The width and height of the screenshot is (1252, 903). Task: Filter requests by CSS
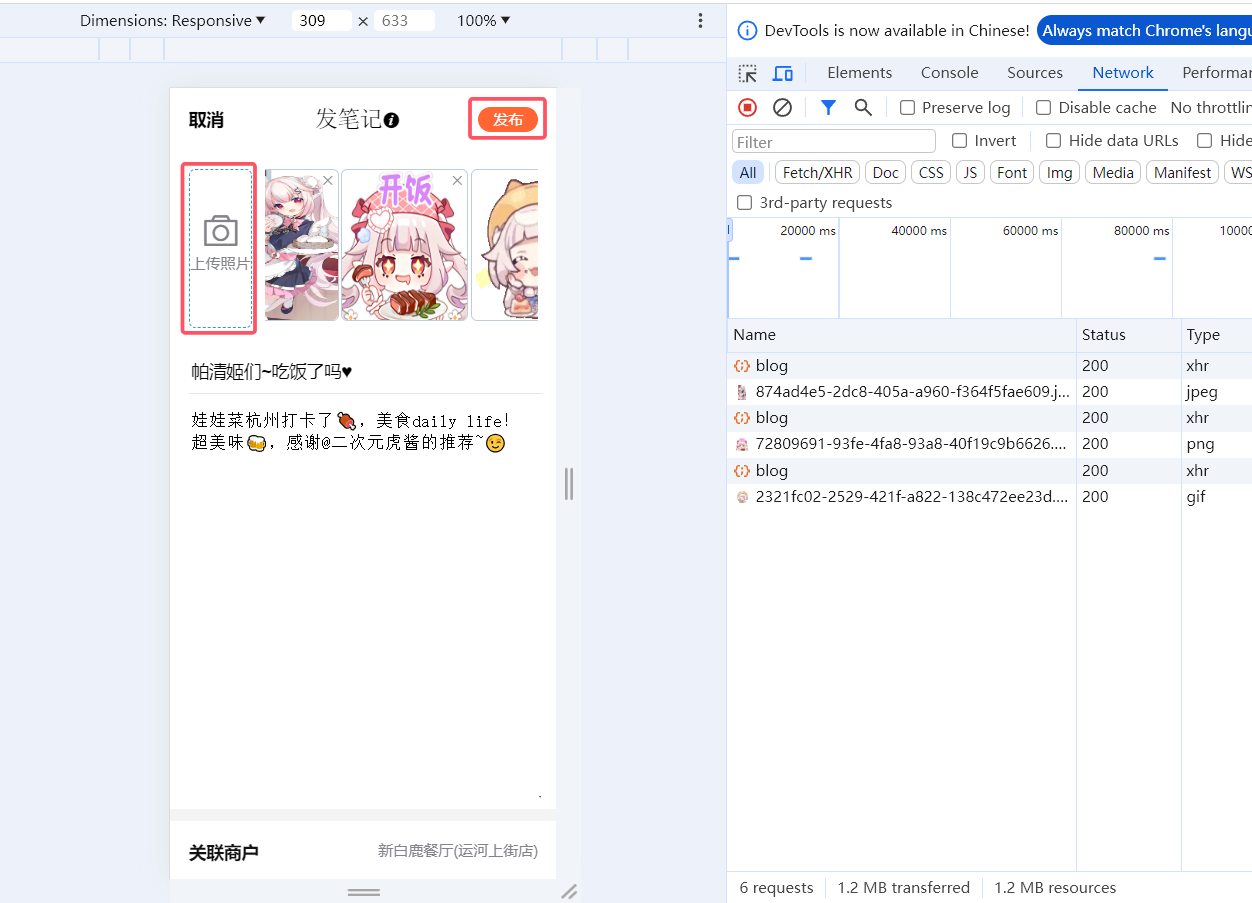[931, 173]
